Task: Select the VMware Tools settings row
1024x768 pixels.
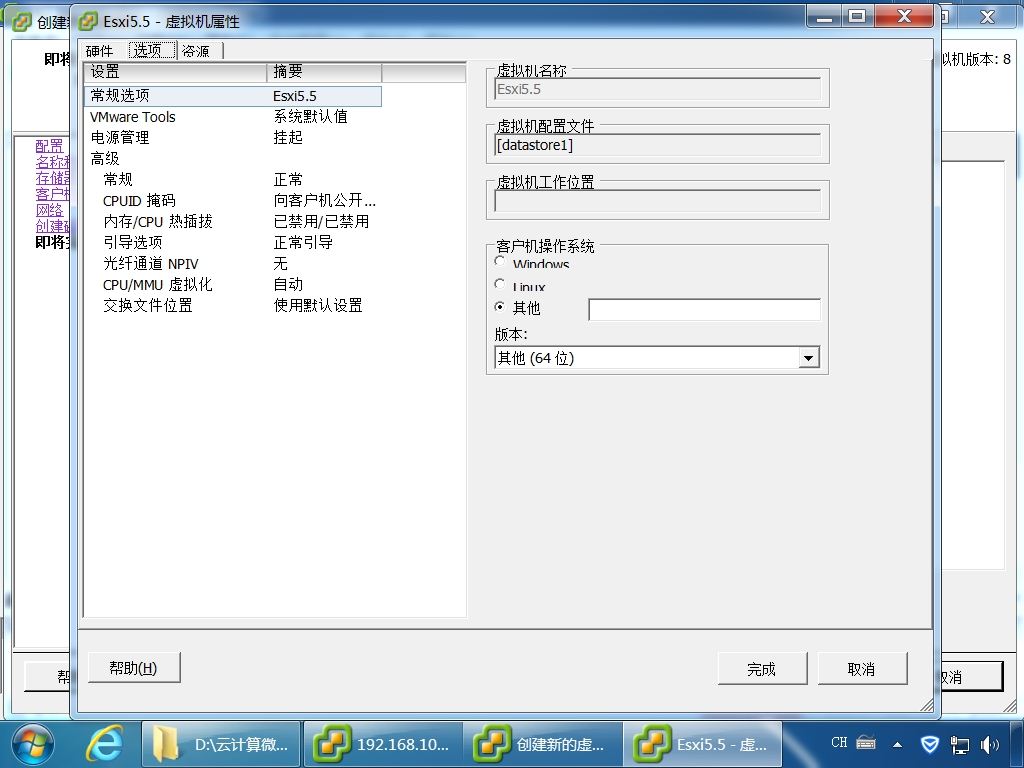Action: [233, 117]
